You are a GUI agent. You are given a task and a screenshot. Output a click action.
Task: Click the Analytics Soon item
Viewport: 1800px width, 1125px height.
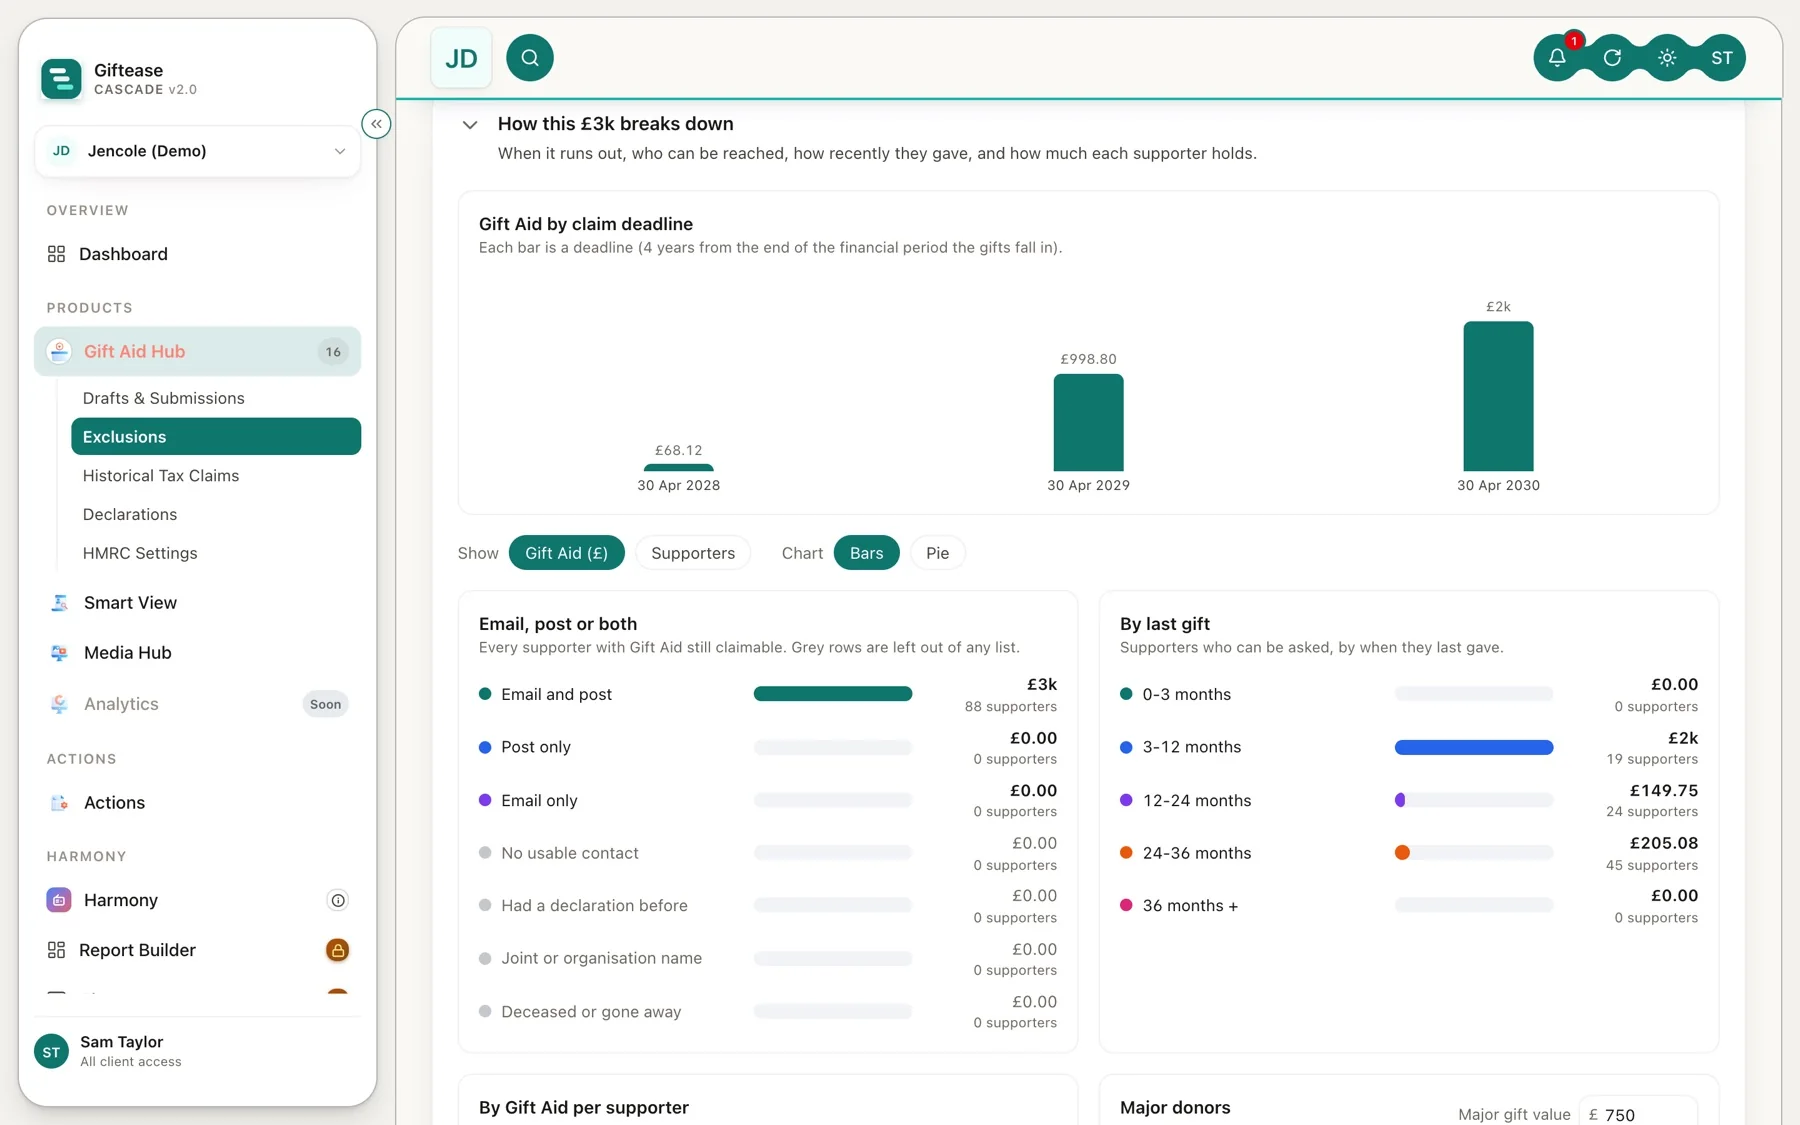pyautogui.click(x=198, y=704)
